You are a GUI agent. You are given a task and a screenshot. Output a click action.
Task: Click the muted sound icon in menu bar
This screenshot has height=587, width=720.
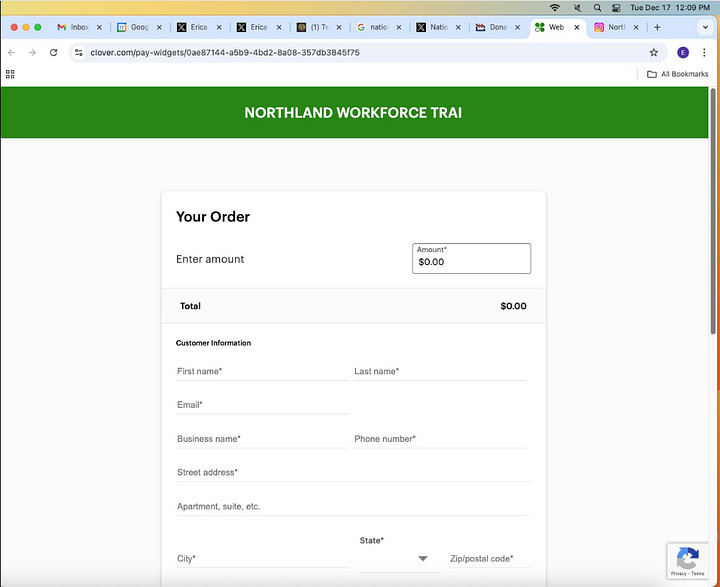pyautogui.click(x=577, y=7)
